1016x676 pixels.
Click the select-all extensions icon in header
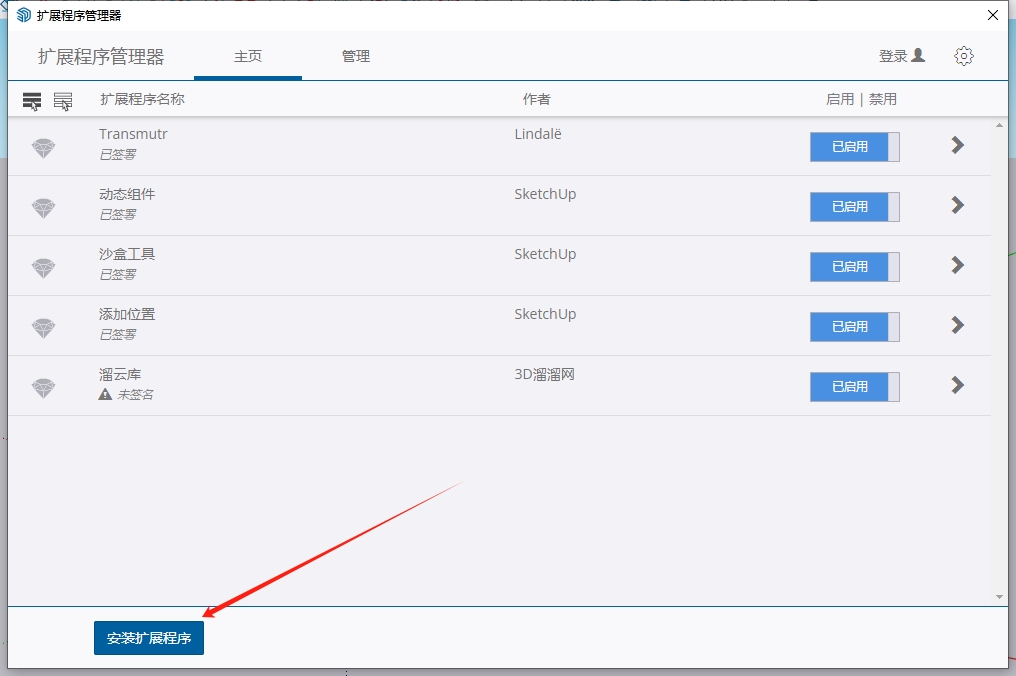pyautogui.click(x=32, y=101)
